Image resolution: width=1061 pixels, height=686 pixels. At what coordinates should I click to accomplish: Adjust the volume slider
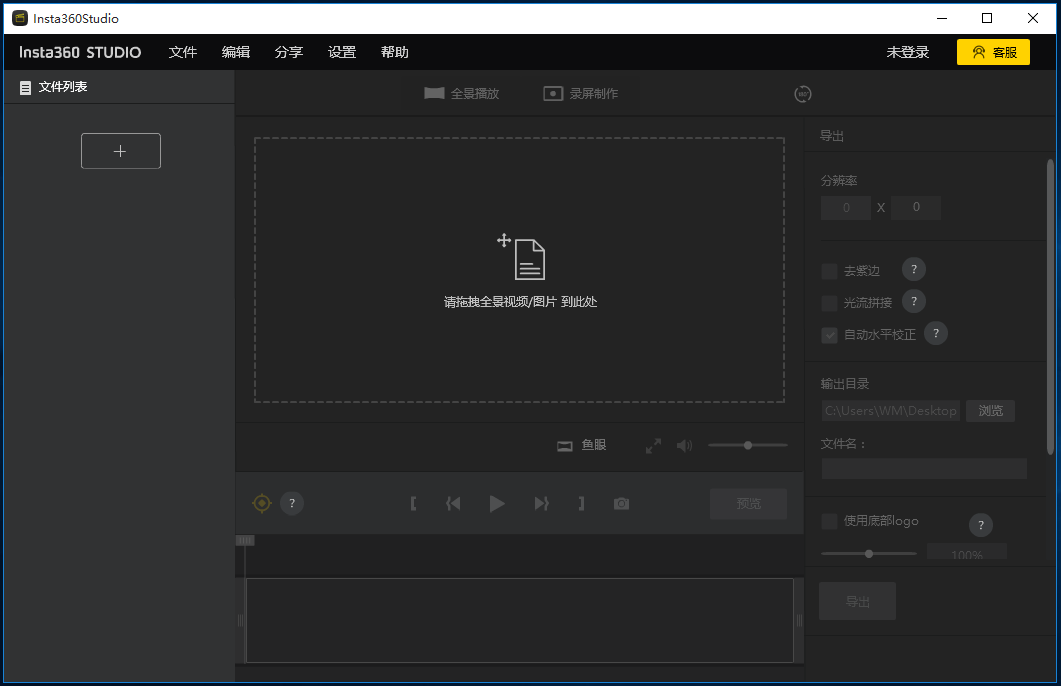click(747, 445)
